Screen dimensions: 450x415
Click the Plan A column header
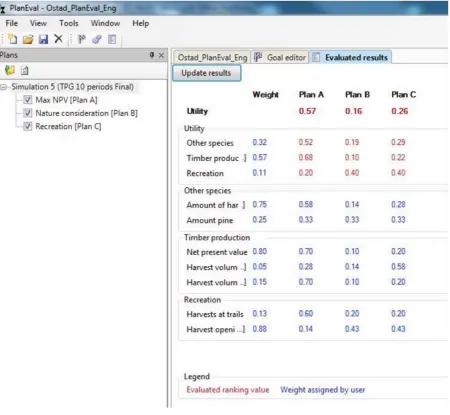coord(311,95)
